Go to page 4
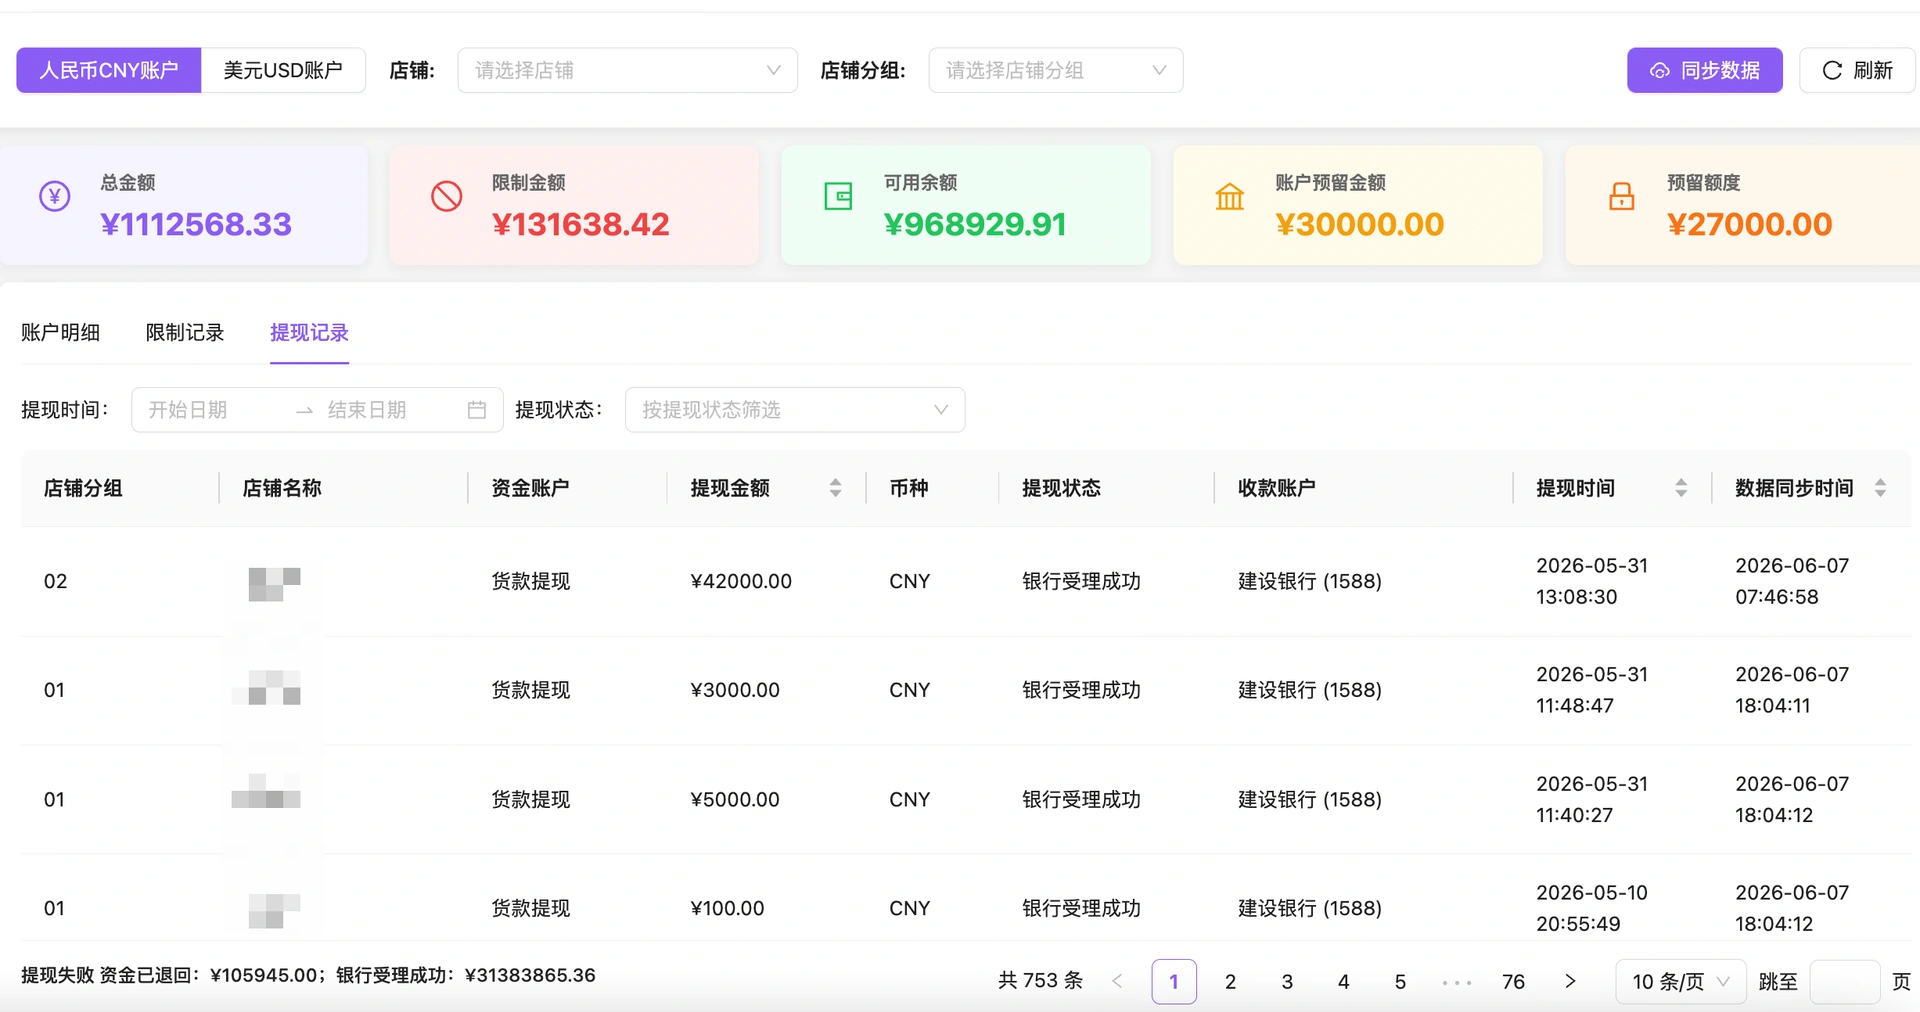This screenshot has width=1920, height=1012. [1343, 982]
